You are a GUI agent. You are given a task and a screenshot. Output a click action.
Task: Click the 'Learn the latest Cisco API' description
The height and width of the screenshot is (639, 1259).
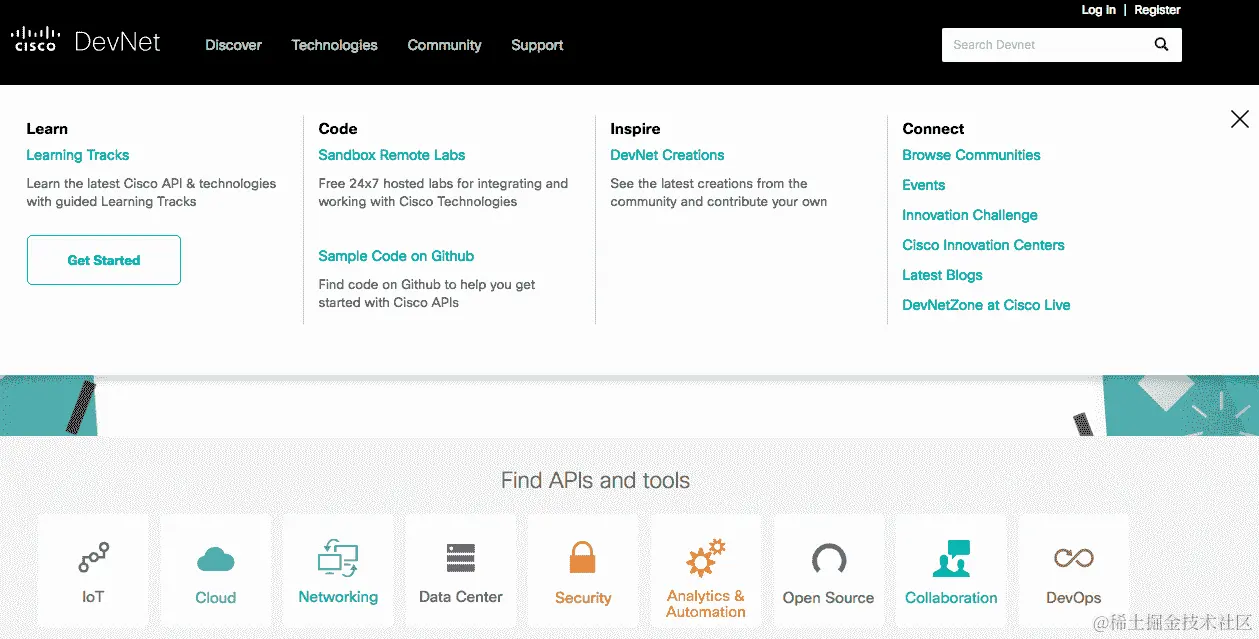151,192
